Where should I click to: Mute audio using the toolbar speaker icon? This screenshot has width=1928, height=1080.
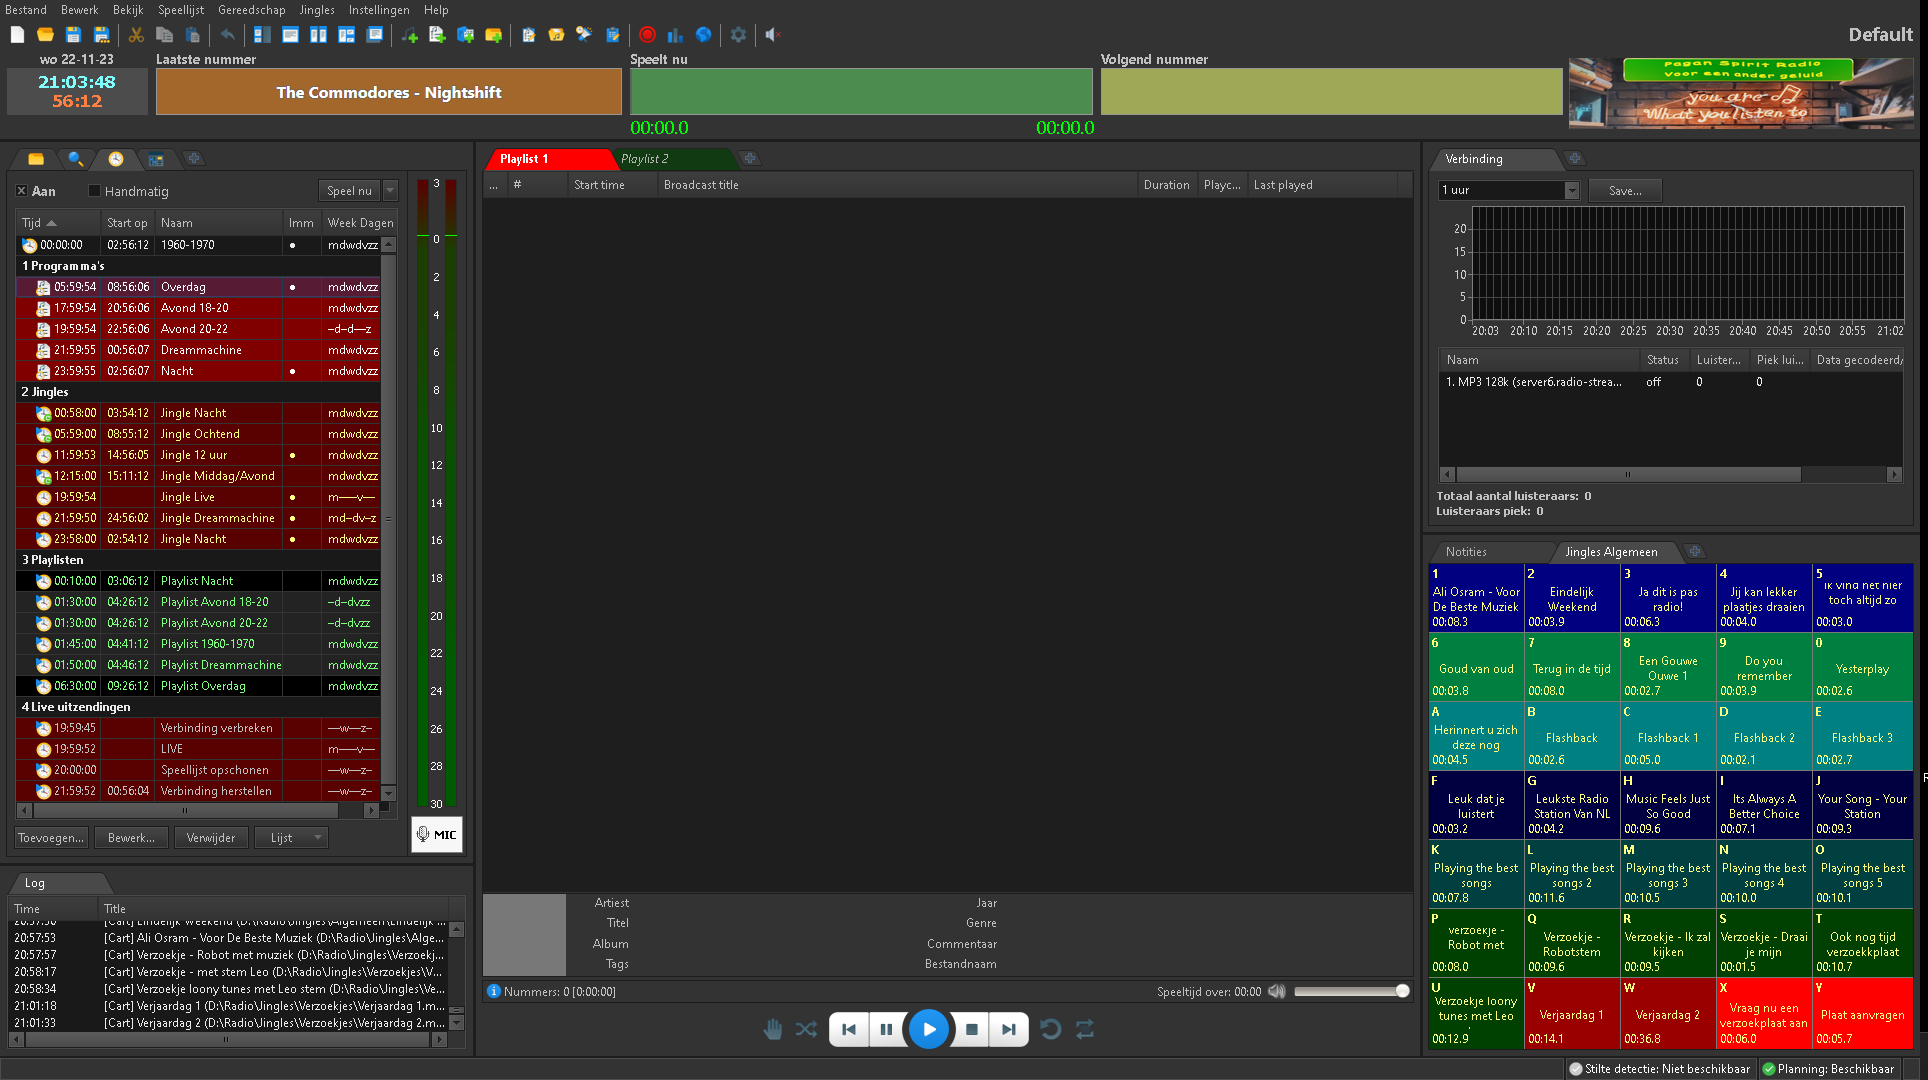tap(772, 35)
